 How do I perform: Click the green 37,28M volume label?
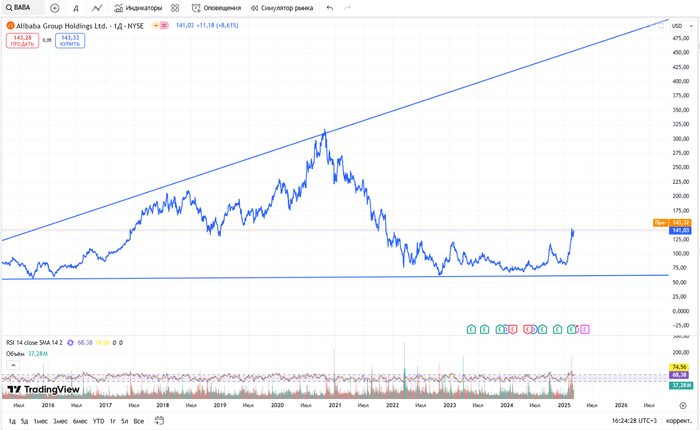pyautogui.click(x=680, y=385)
